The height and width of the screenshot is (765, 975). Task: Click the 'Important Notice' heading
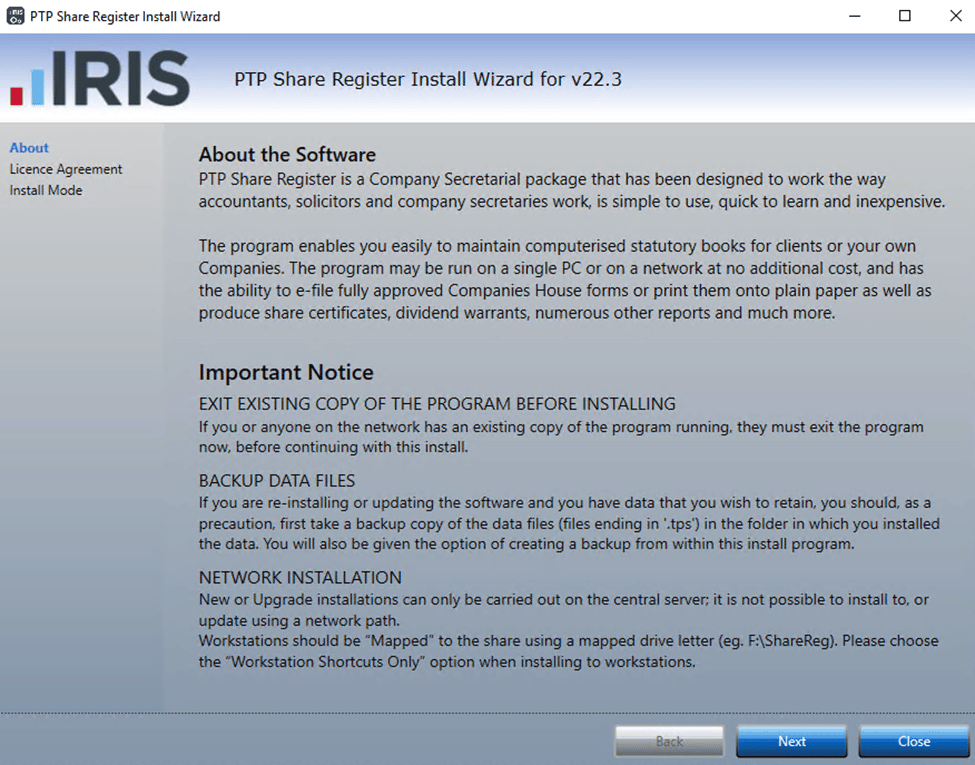[286, 372]
